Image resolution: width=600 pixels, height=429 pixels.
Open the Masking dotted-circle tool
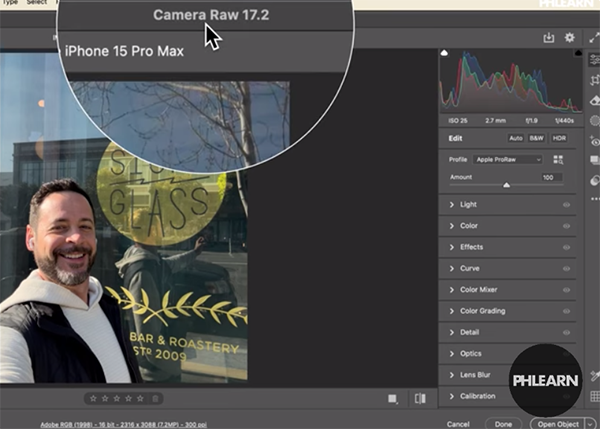point(595,121)
